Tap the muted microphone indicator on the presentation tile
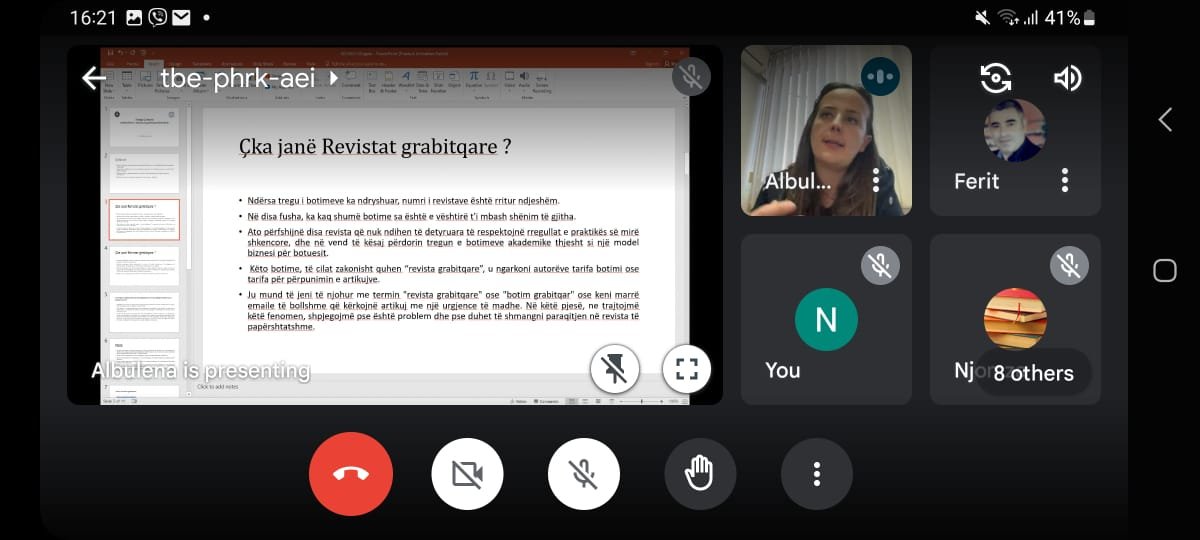1200x540 pixels. point(691,77)
